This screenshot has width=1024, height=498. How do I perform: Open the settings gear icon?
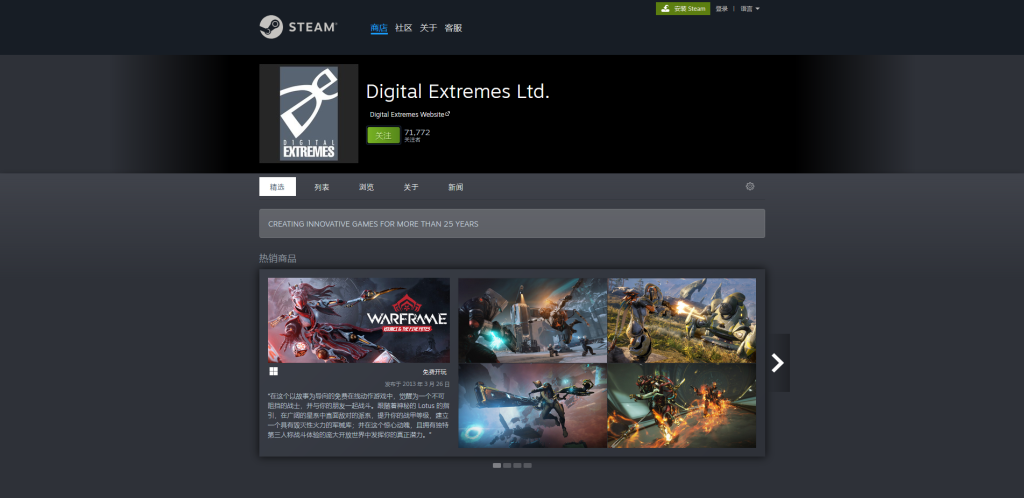(750, 186)
